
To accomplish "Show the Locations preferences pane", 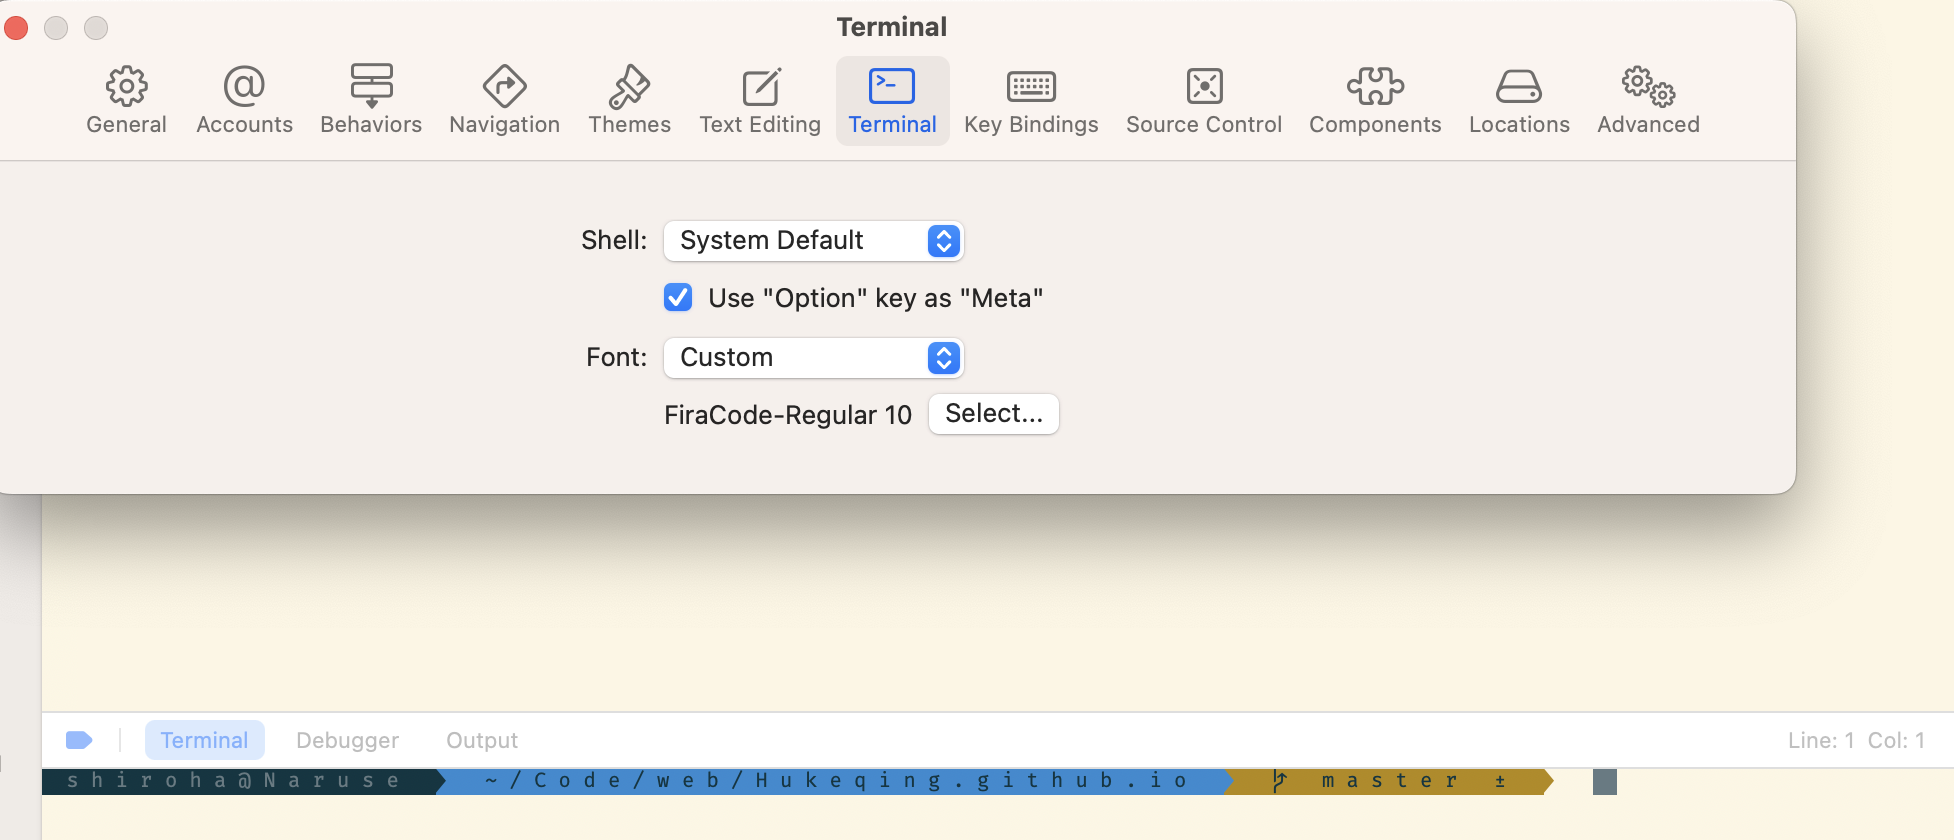I will [x=1519, y=100].
